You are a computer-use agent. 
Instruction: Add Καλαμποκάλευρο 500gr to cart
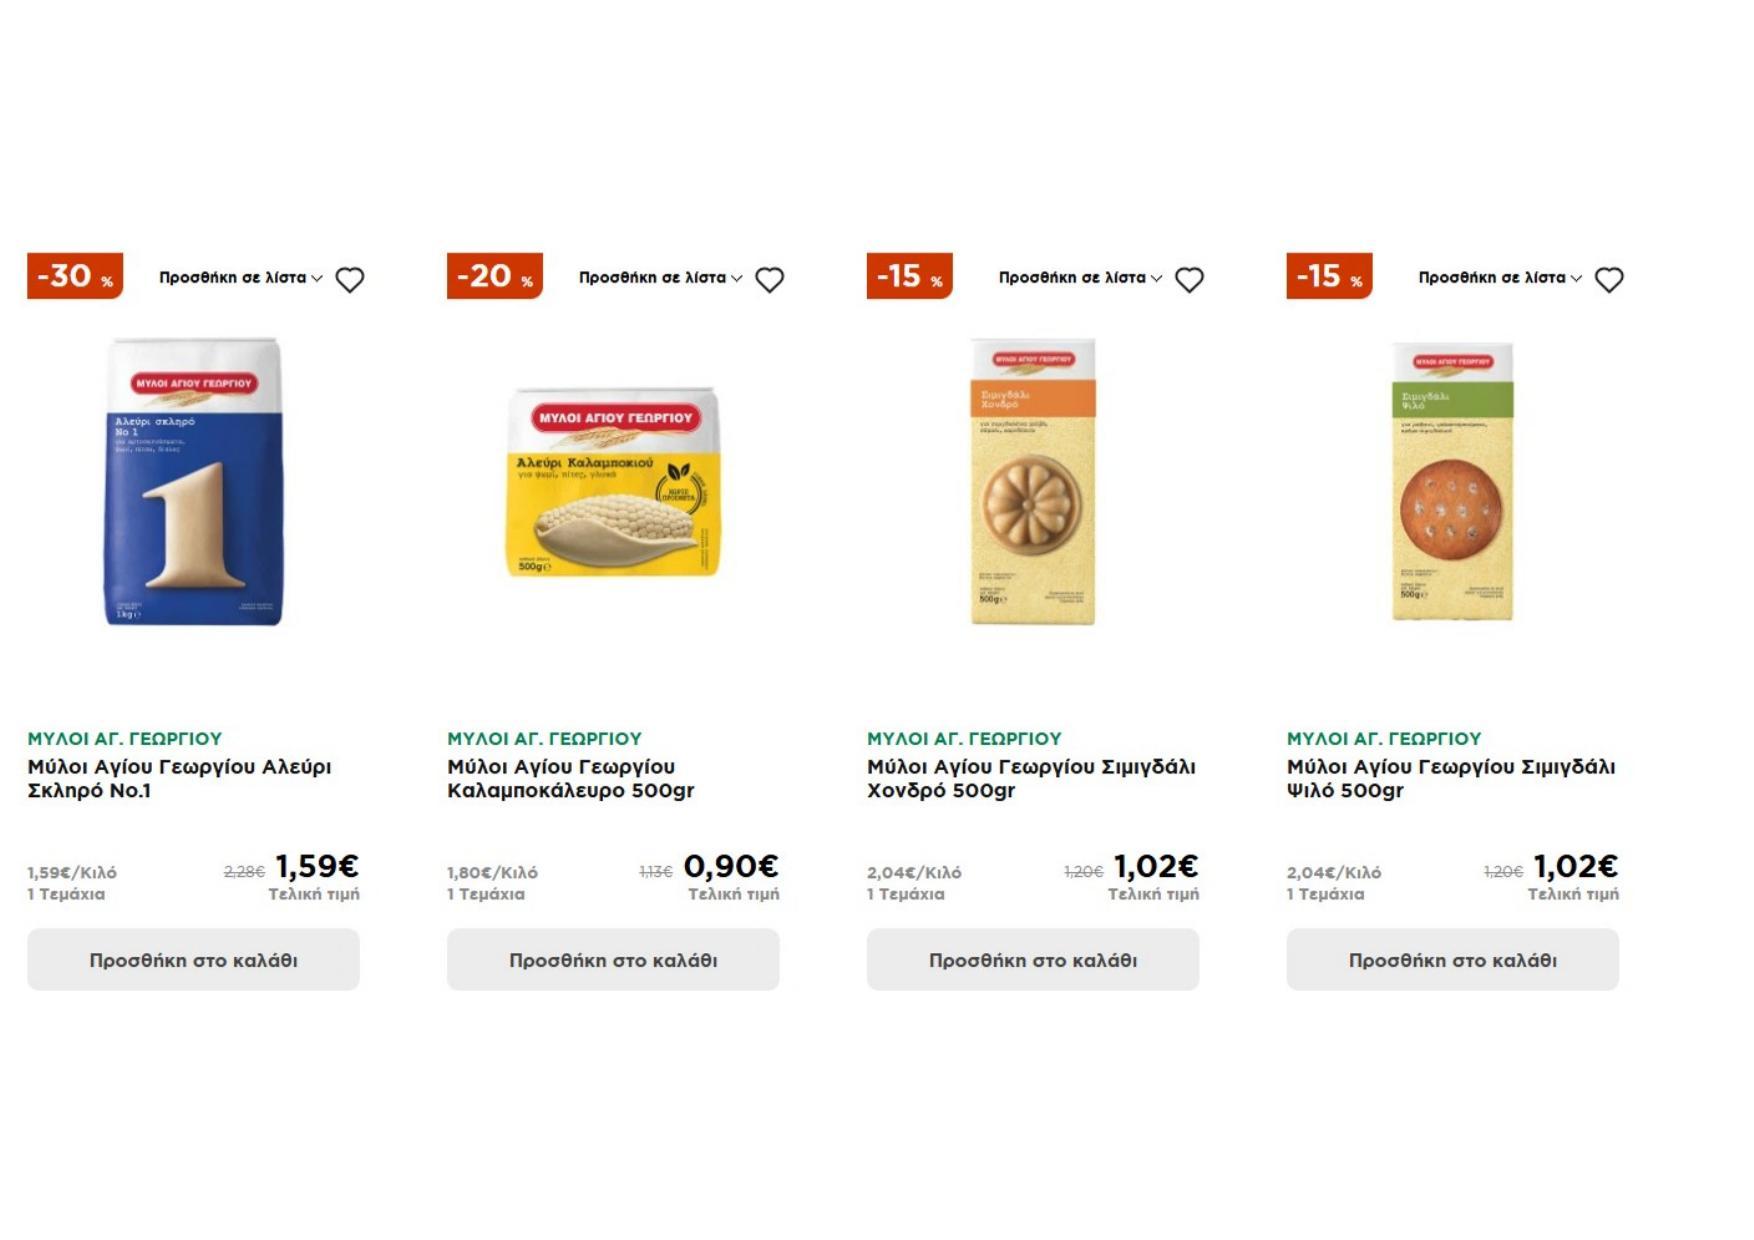(x=613, y=960)
